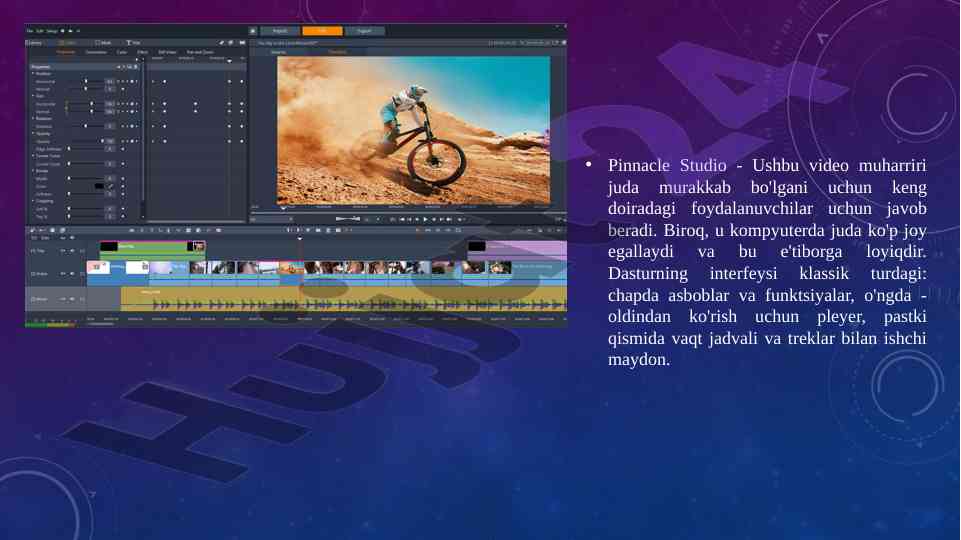Image resolution: width=961 pixels, height=540 pixels.
Task: Select the Properties sub-tab in the editor
Action: pyautogui.click(x=66, y=52)
